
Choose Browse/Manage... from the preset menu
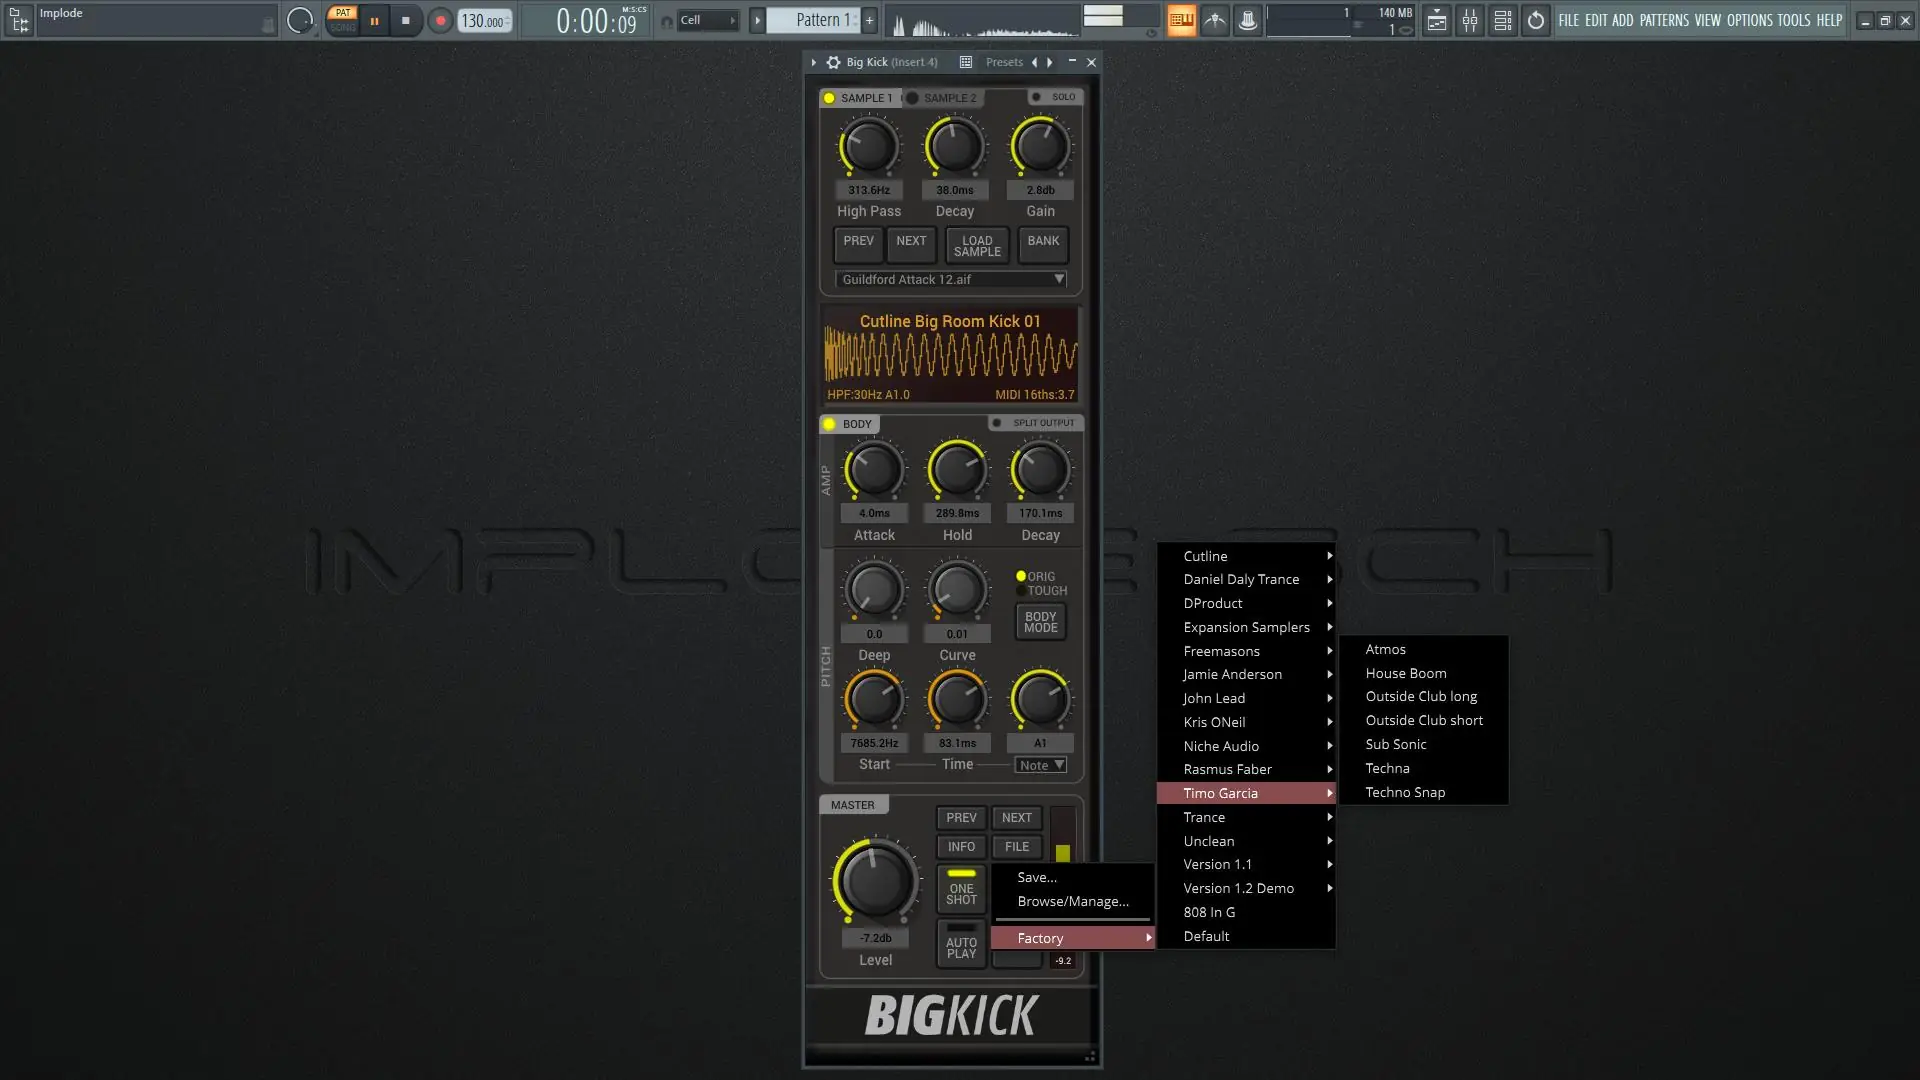pyautogui.click(x=1072, y=901)
